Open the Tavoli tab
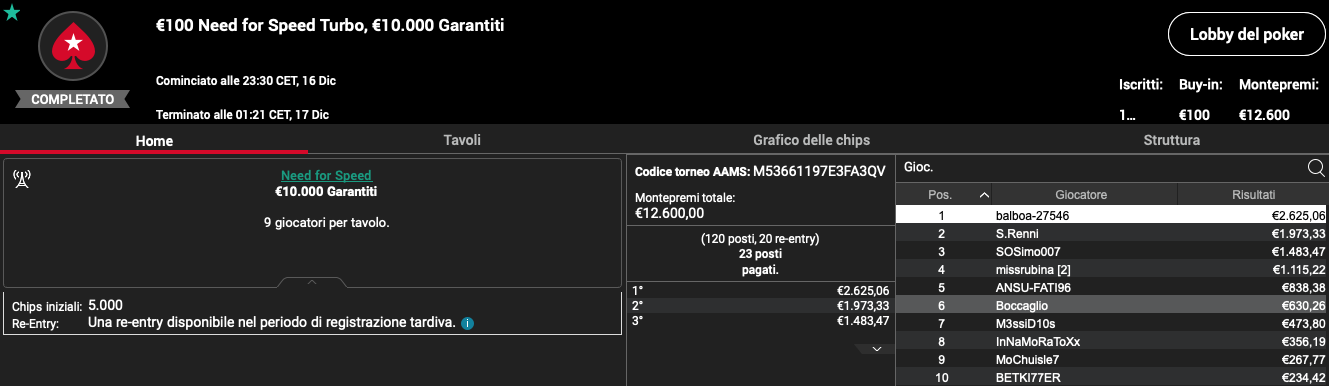Viewport: 1329px width, 386px height. [462, 141]
